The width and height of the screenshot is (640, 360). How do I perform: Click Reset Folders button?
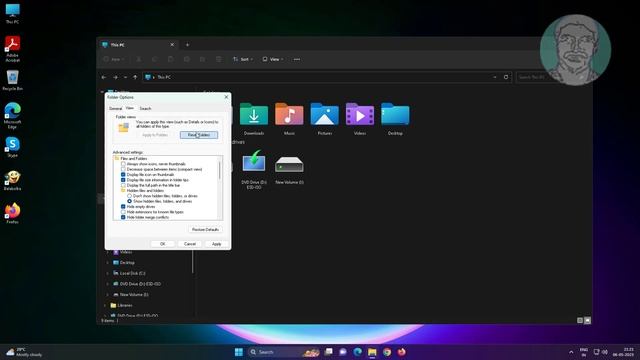tap(199, 135)
